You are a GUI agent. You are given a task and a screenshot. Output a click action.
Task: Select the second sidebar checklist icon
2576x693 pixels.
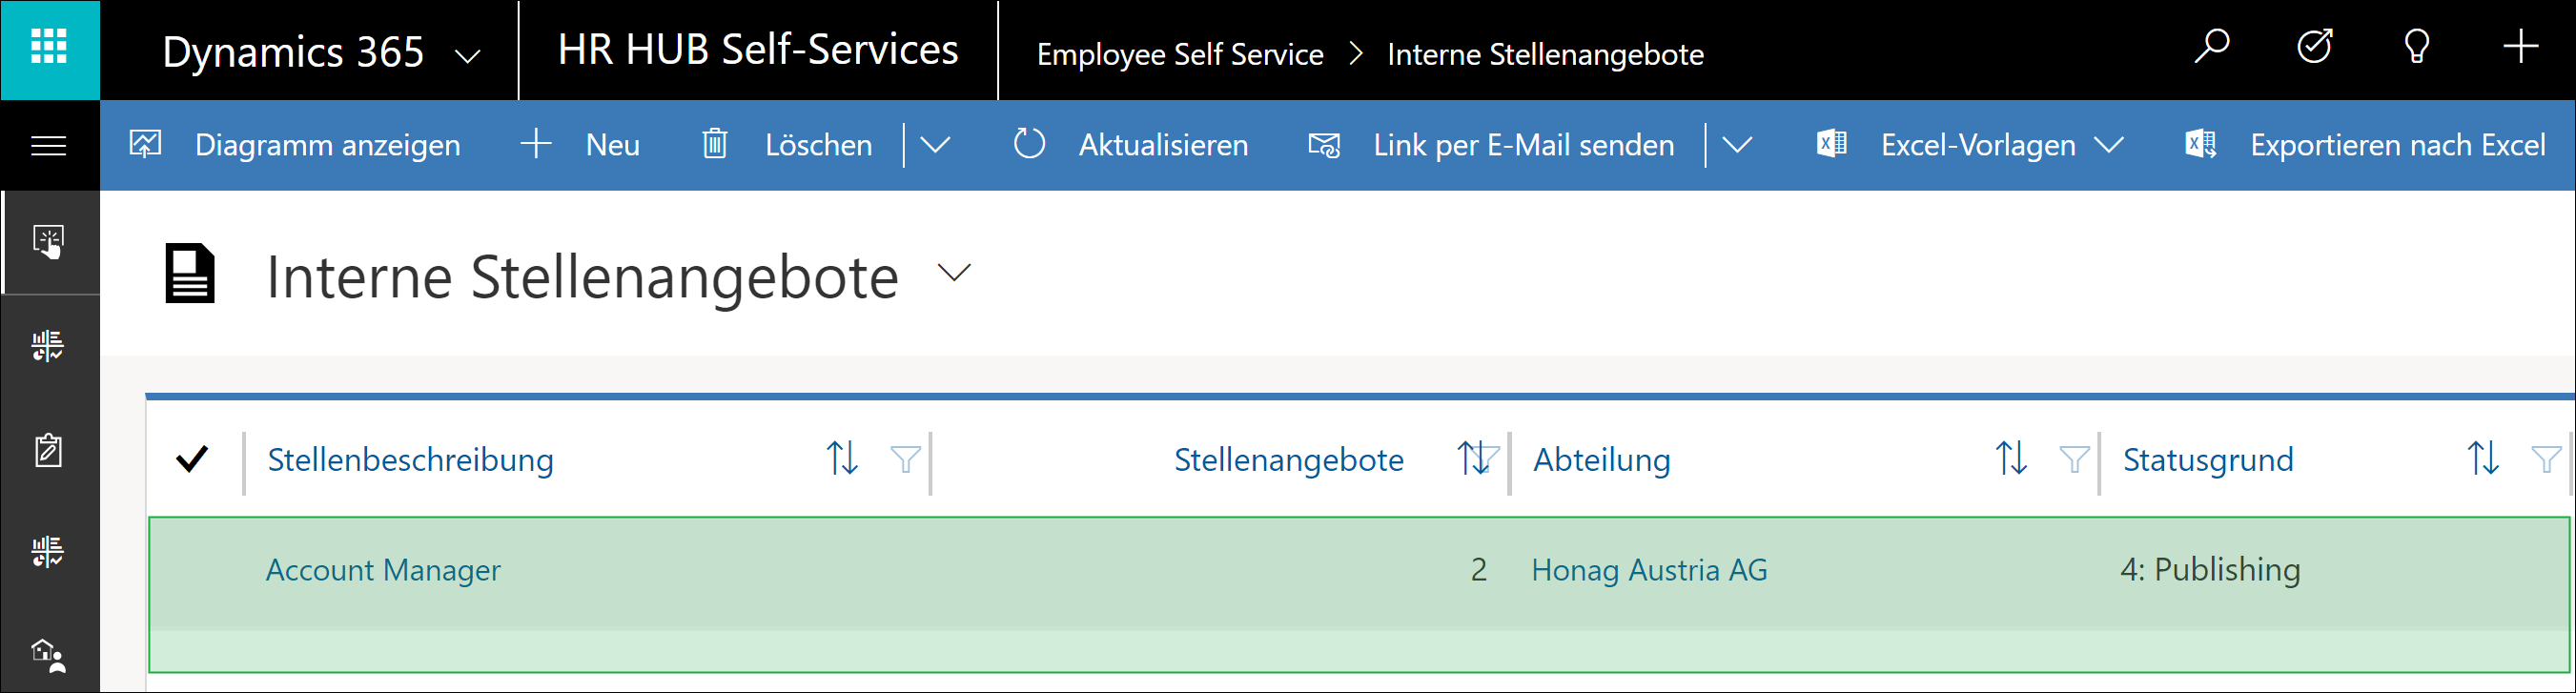click(48, 346)
